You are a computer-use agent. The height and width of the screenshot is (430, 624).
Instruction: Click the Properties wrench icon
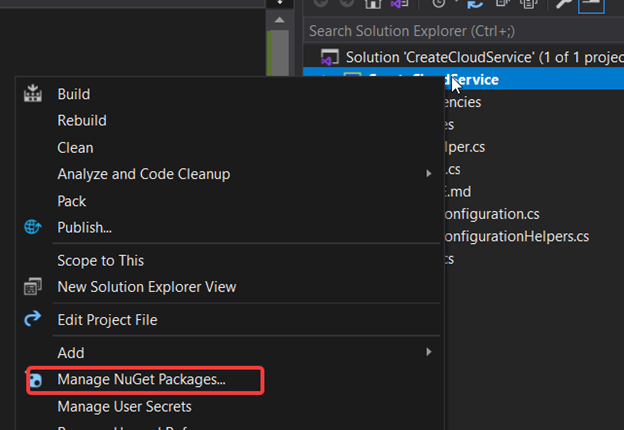(x=562, y=5)
